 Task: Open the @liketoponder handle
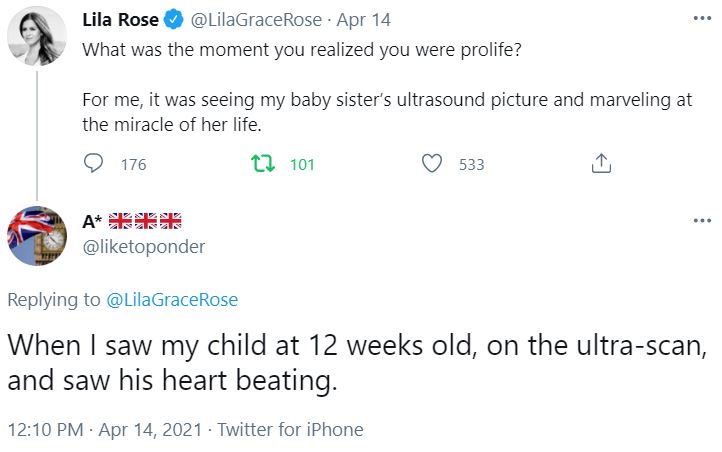tap(142, 247)
